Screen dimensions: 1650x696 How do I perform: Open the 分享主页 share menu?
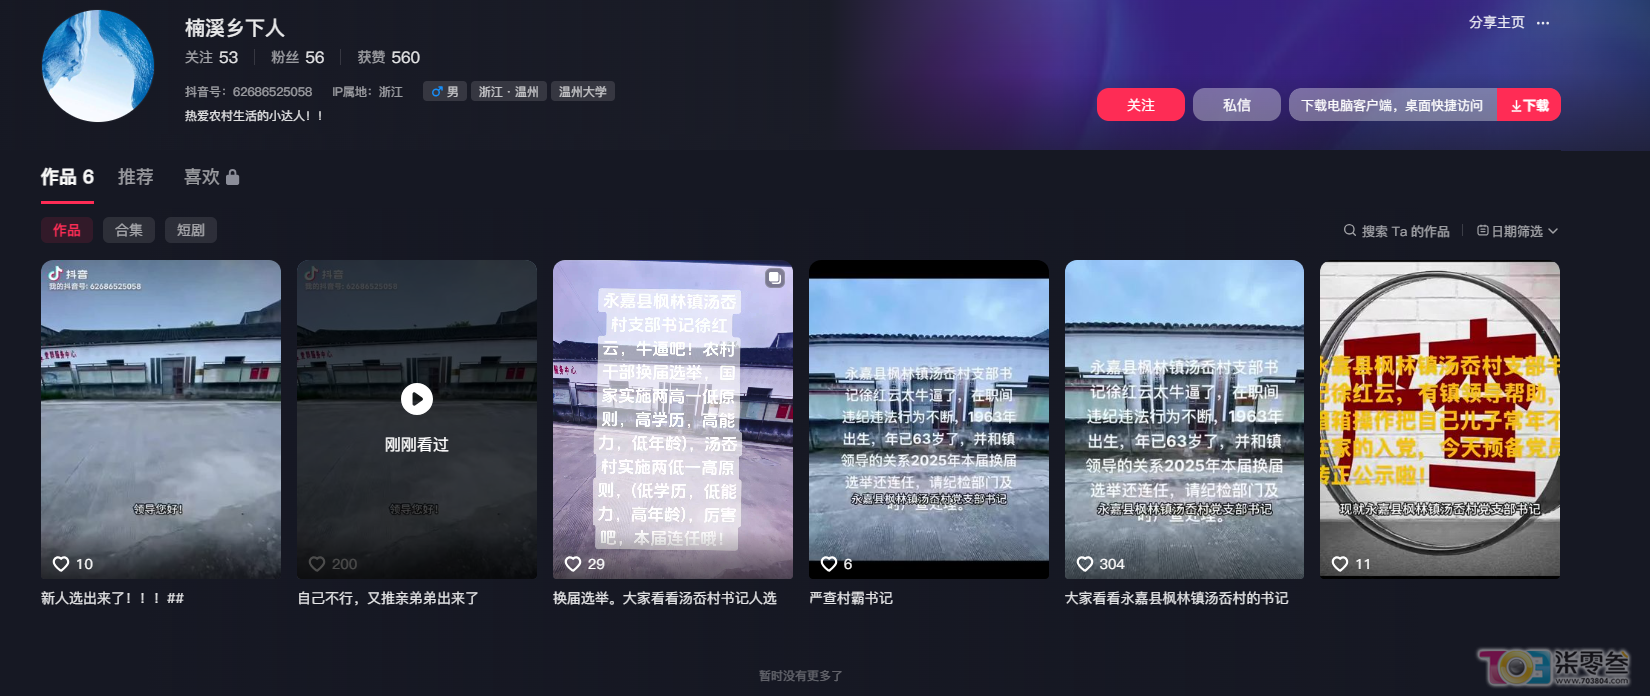[1496, 23]
